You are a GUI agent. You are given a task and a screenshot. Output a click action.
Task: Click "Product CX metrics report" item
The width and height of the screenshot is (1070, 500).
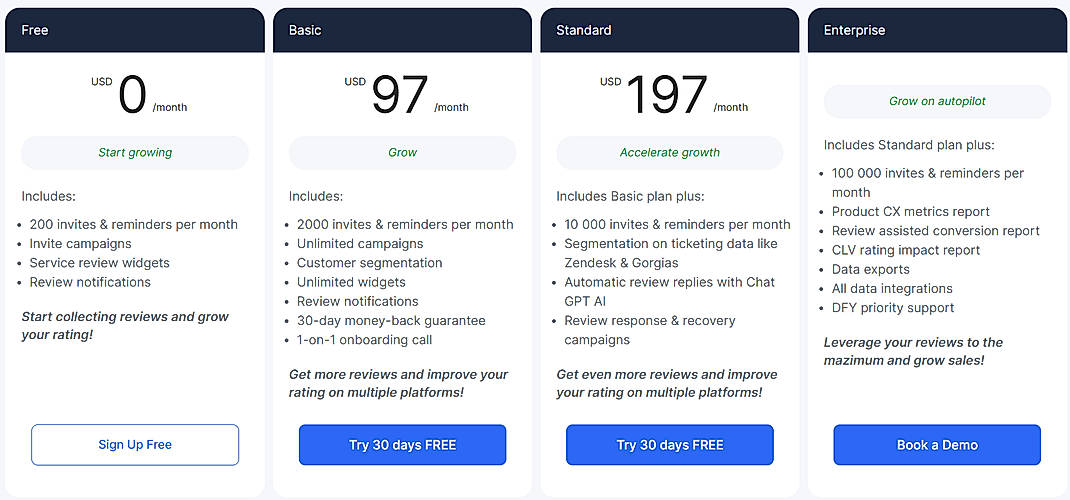(911, 212)
